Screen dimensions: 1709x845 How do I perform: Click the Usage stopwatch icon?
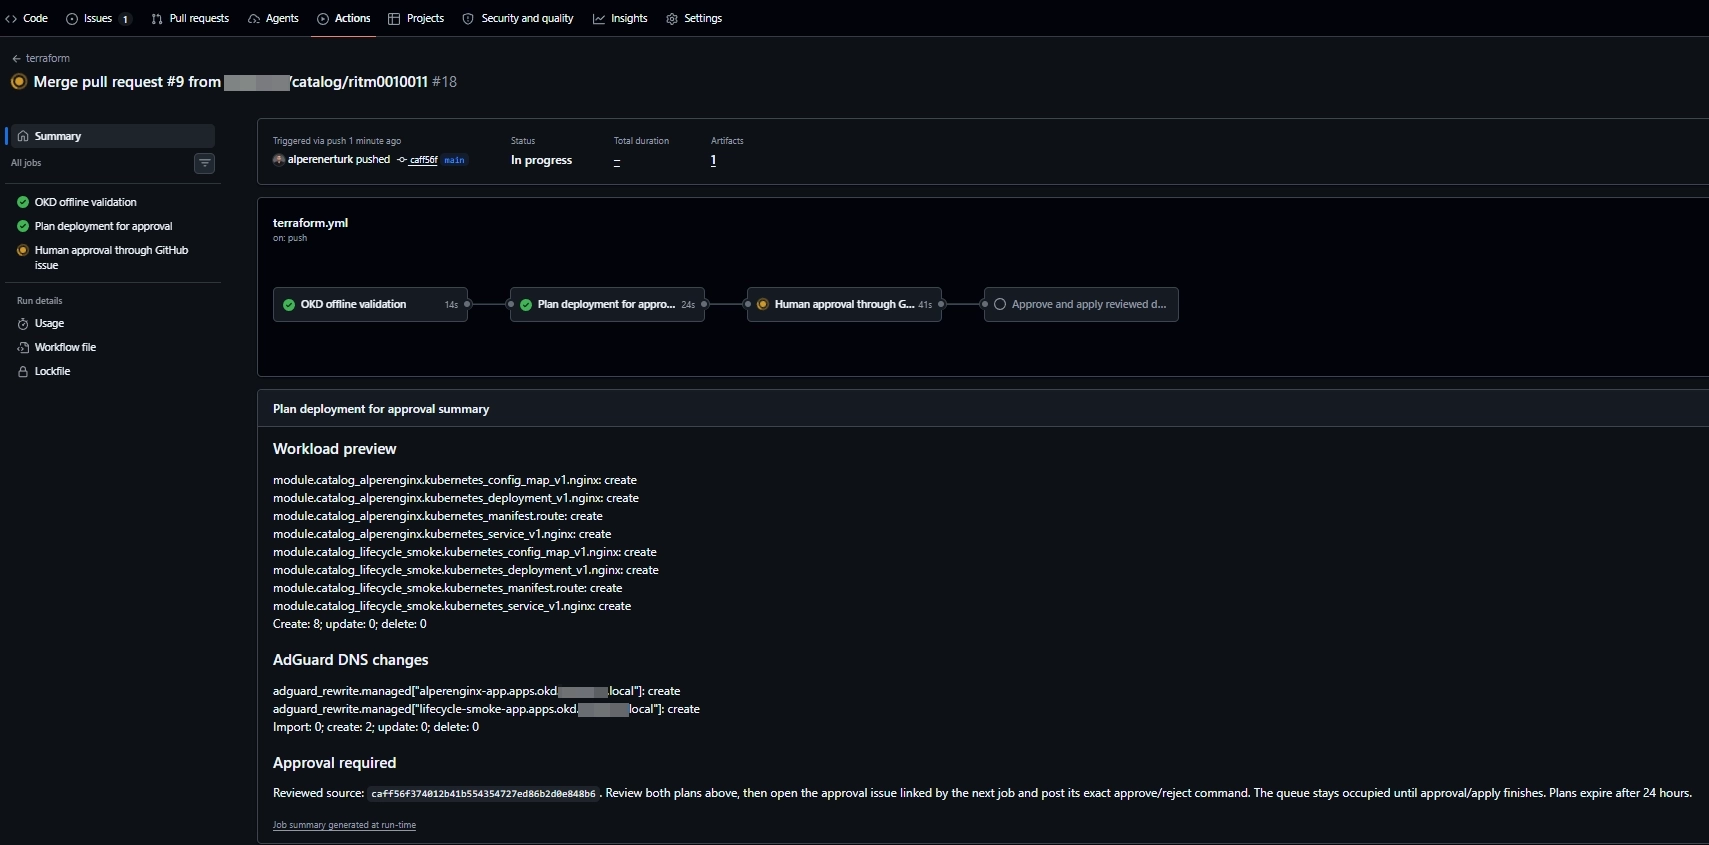[x=23, y=323]
